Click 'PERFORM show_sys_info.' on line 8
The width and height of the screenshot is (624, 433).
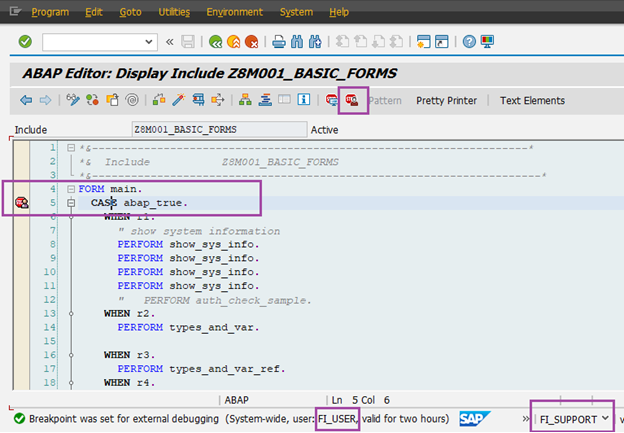[x=188, y=244]
